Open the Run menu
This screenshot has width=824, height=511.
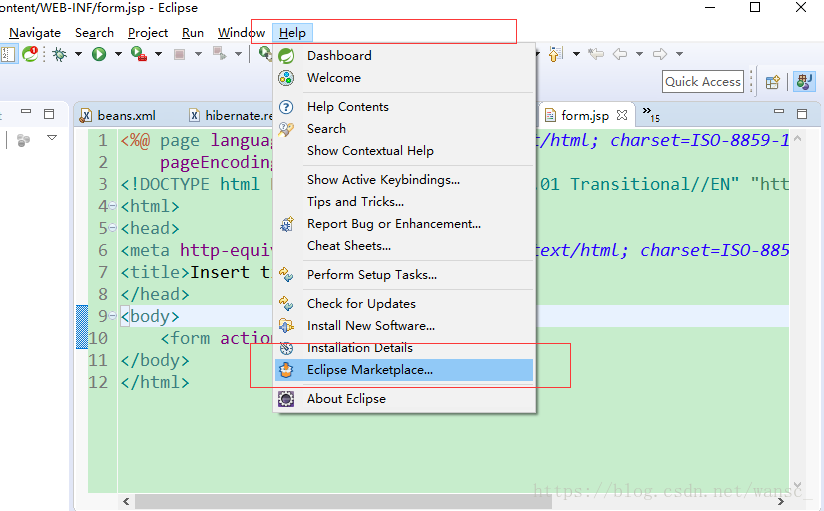point(193,33)
